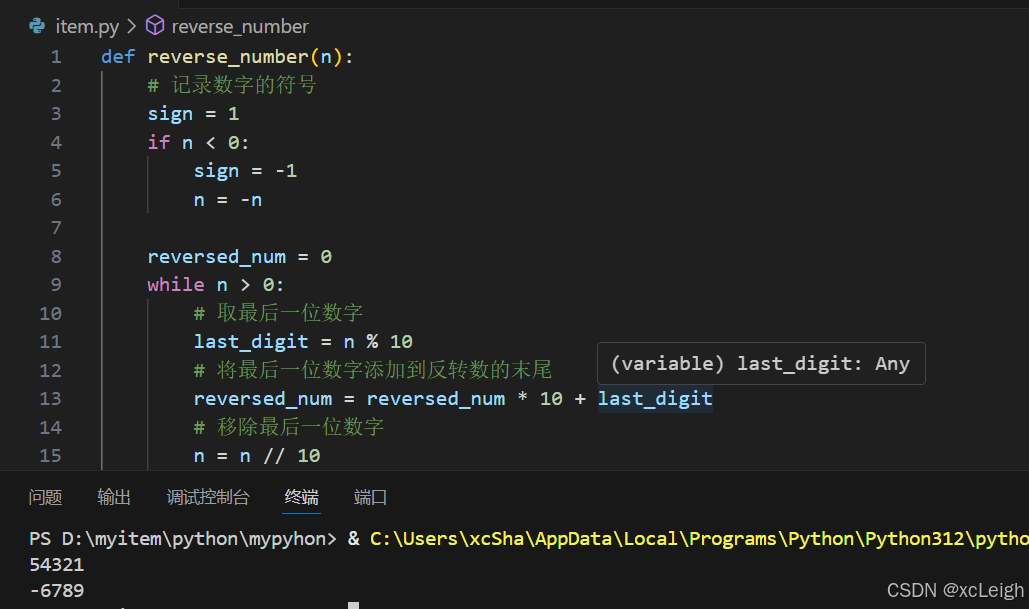Click line number 7 in the gutter

point(56,228)
